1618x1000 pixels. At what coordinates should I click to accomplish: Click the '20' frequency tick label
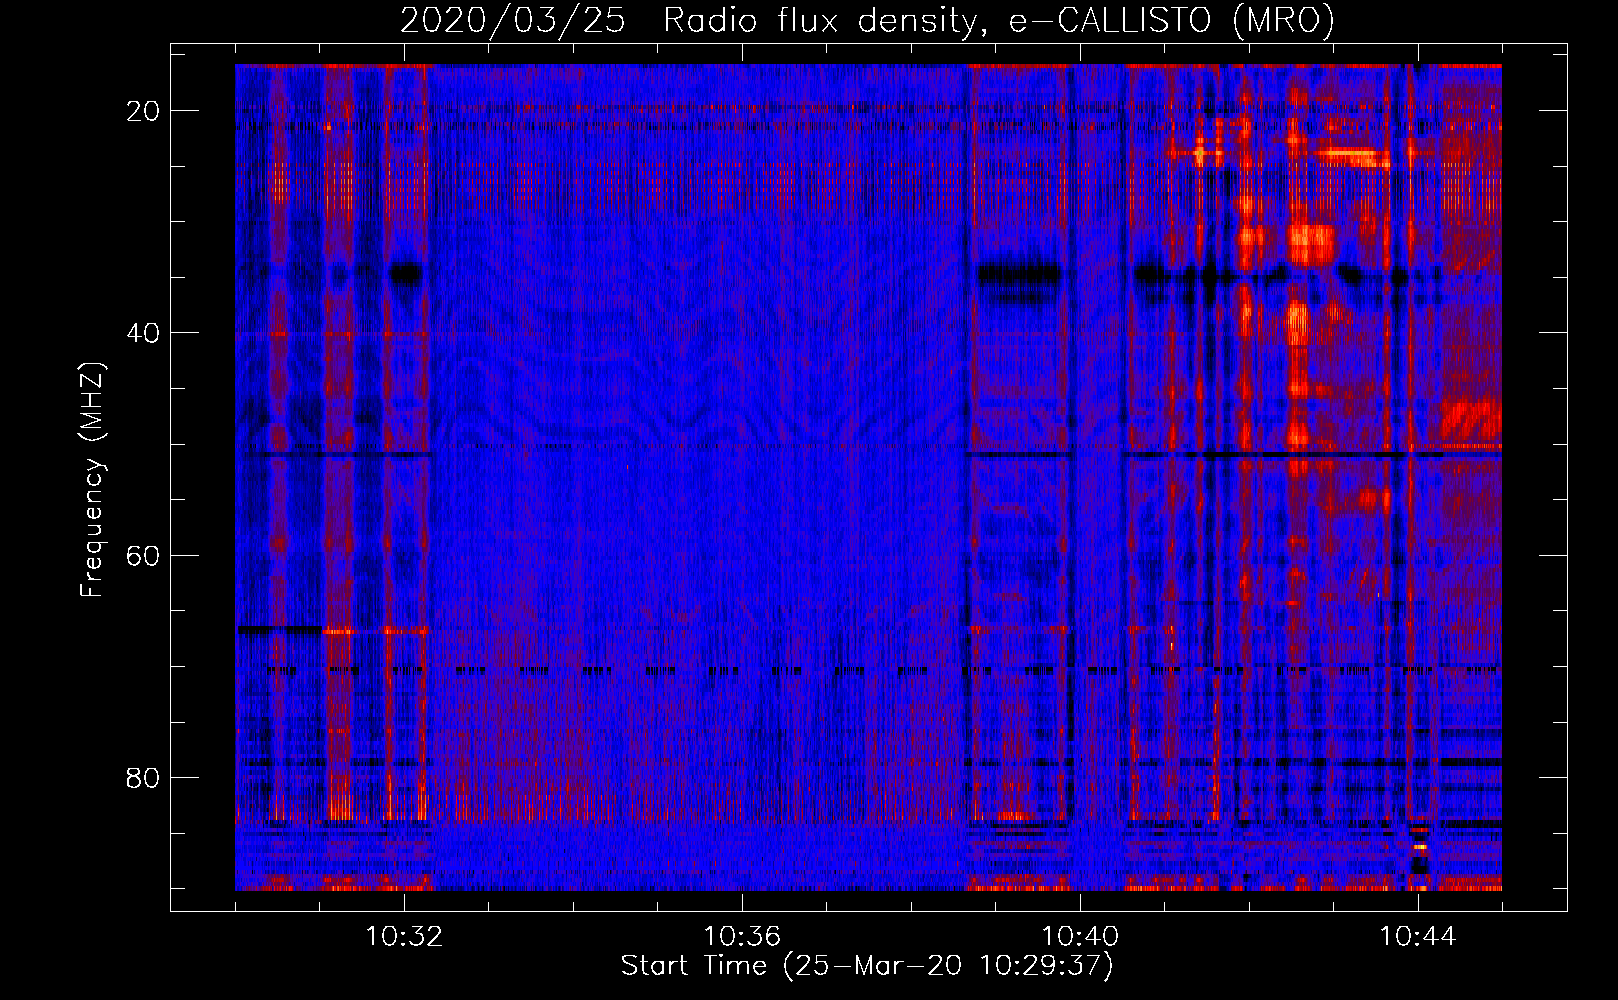tap(144, 110)
